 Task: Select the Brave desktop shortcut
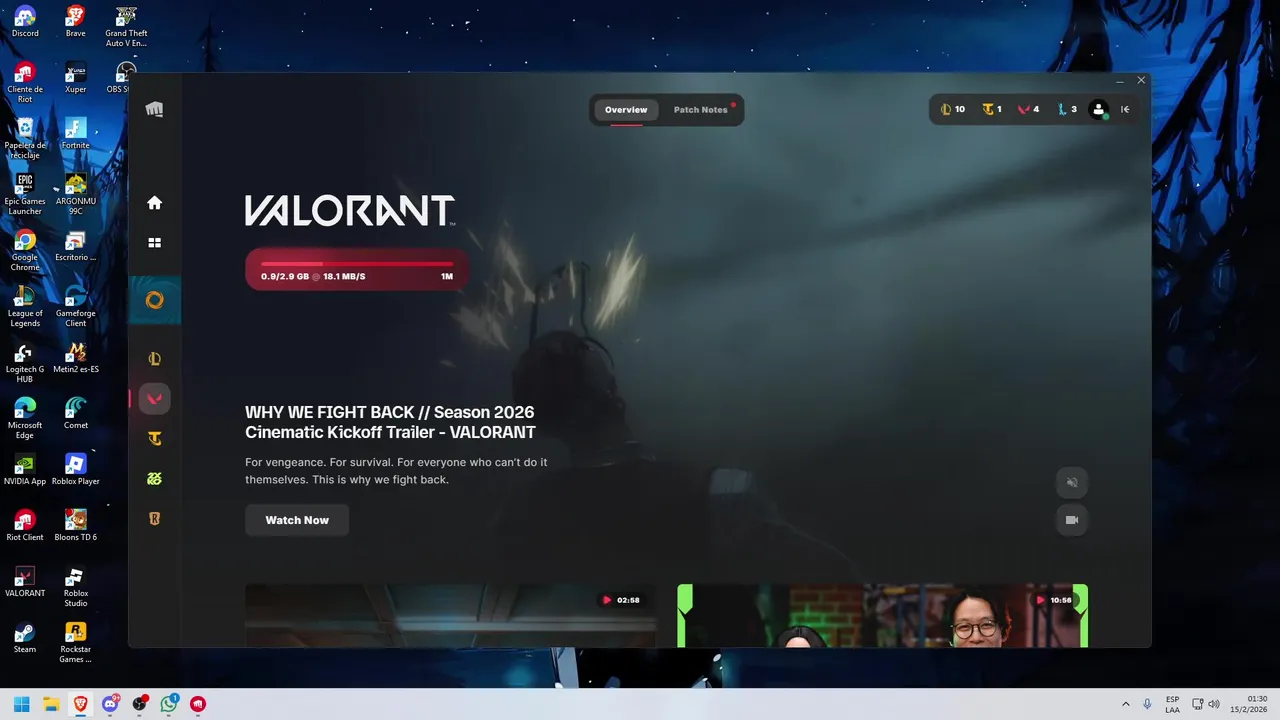(x=76, y=22)
